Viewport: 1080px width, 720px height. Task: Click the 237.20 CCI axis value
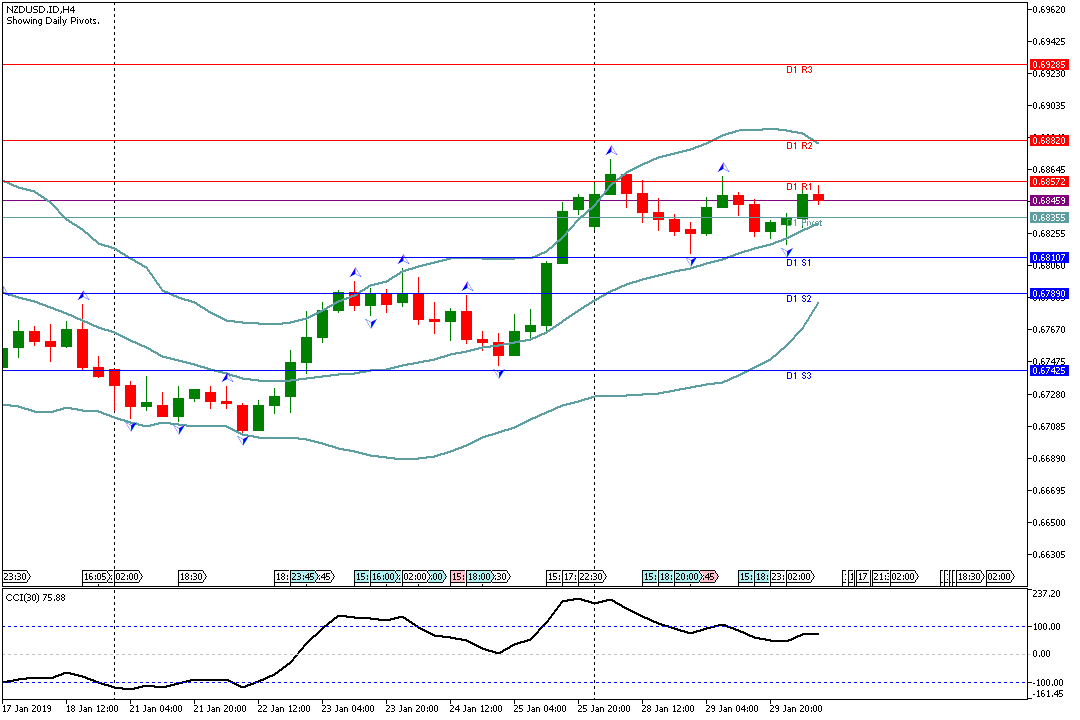click(1046, 593)
